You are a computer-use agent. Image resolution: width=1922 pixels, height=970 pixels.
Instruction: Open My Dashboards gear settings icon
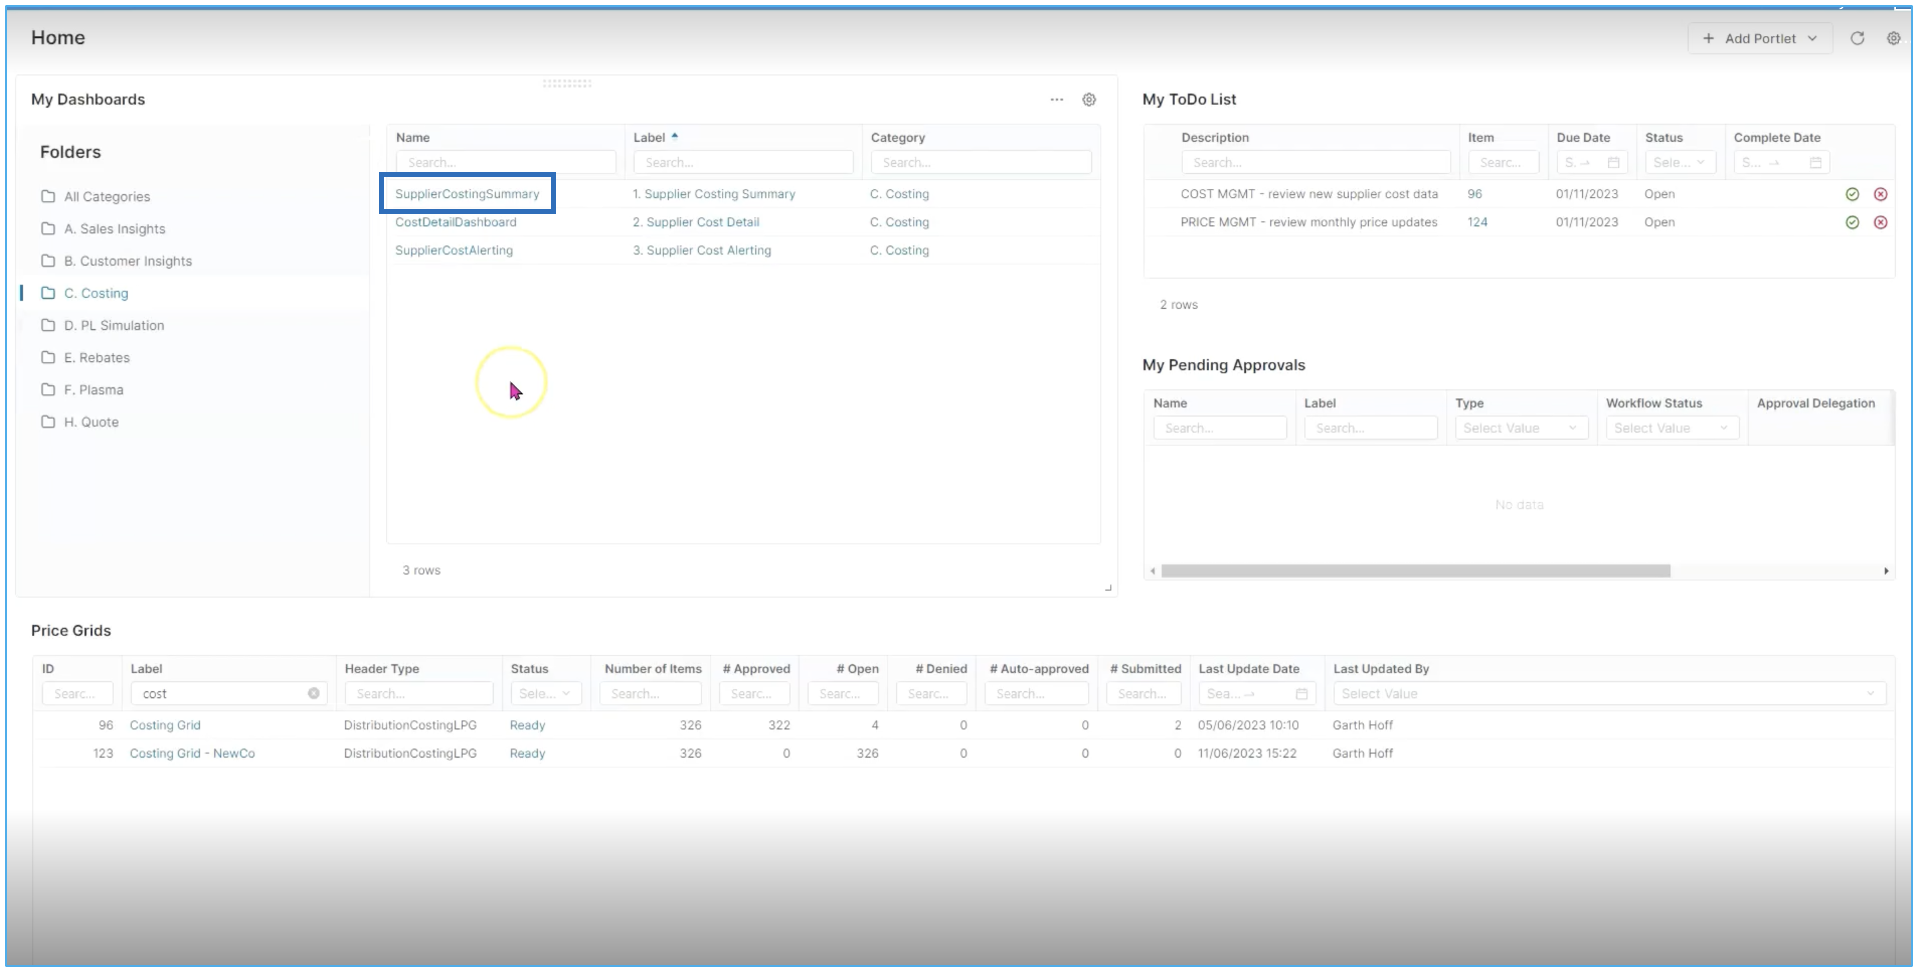click(1089, 99)
